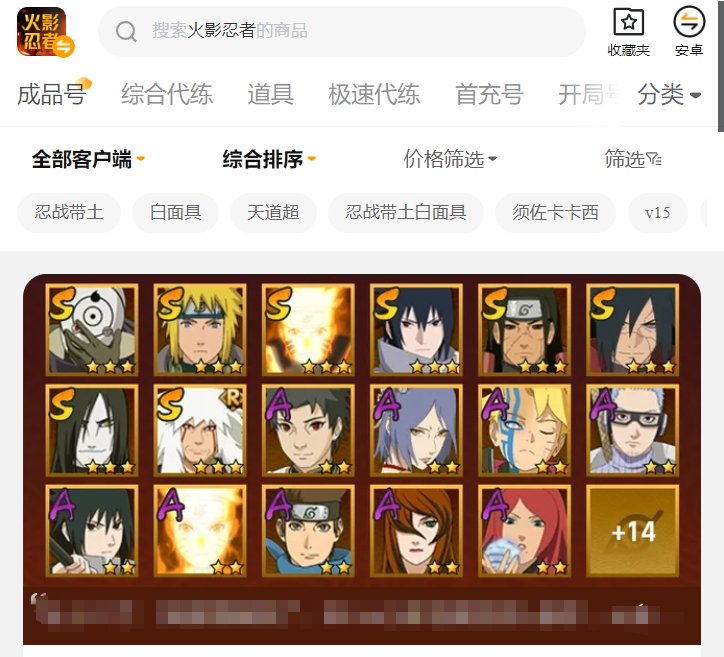Viewport: 724px width, 657px height.
Task: Select blonde Minato S-rank character icon
Action: coord(200,329)
